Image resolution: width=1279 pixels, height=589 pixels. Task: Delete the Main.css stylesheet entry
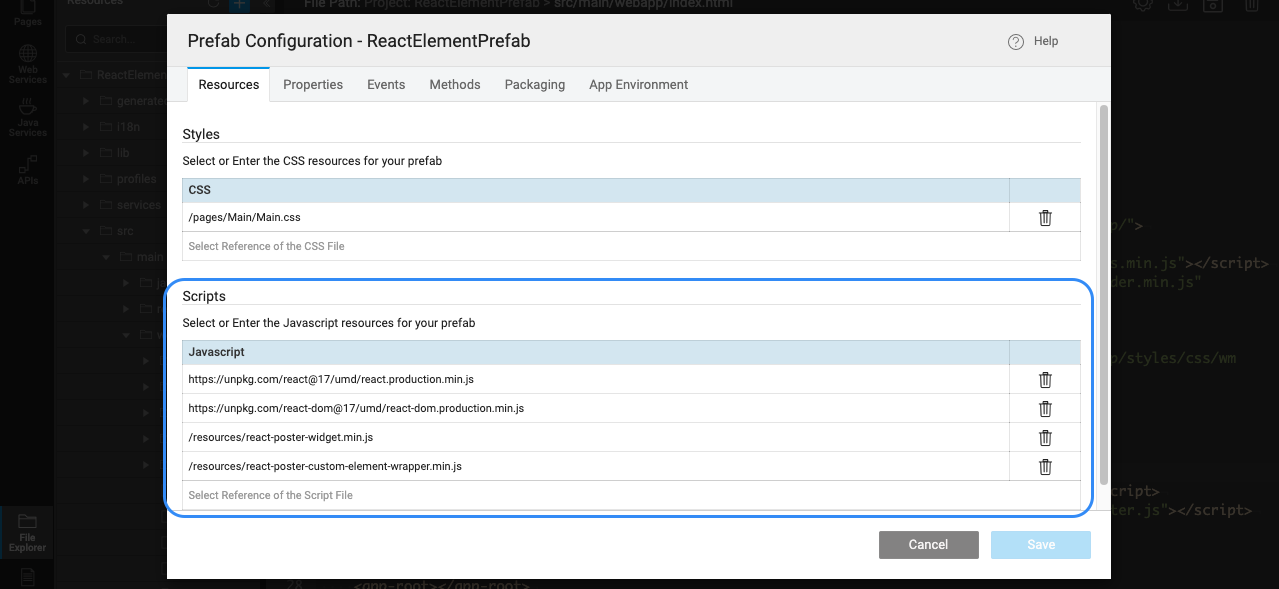tap(1045, 218)
